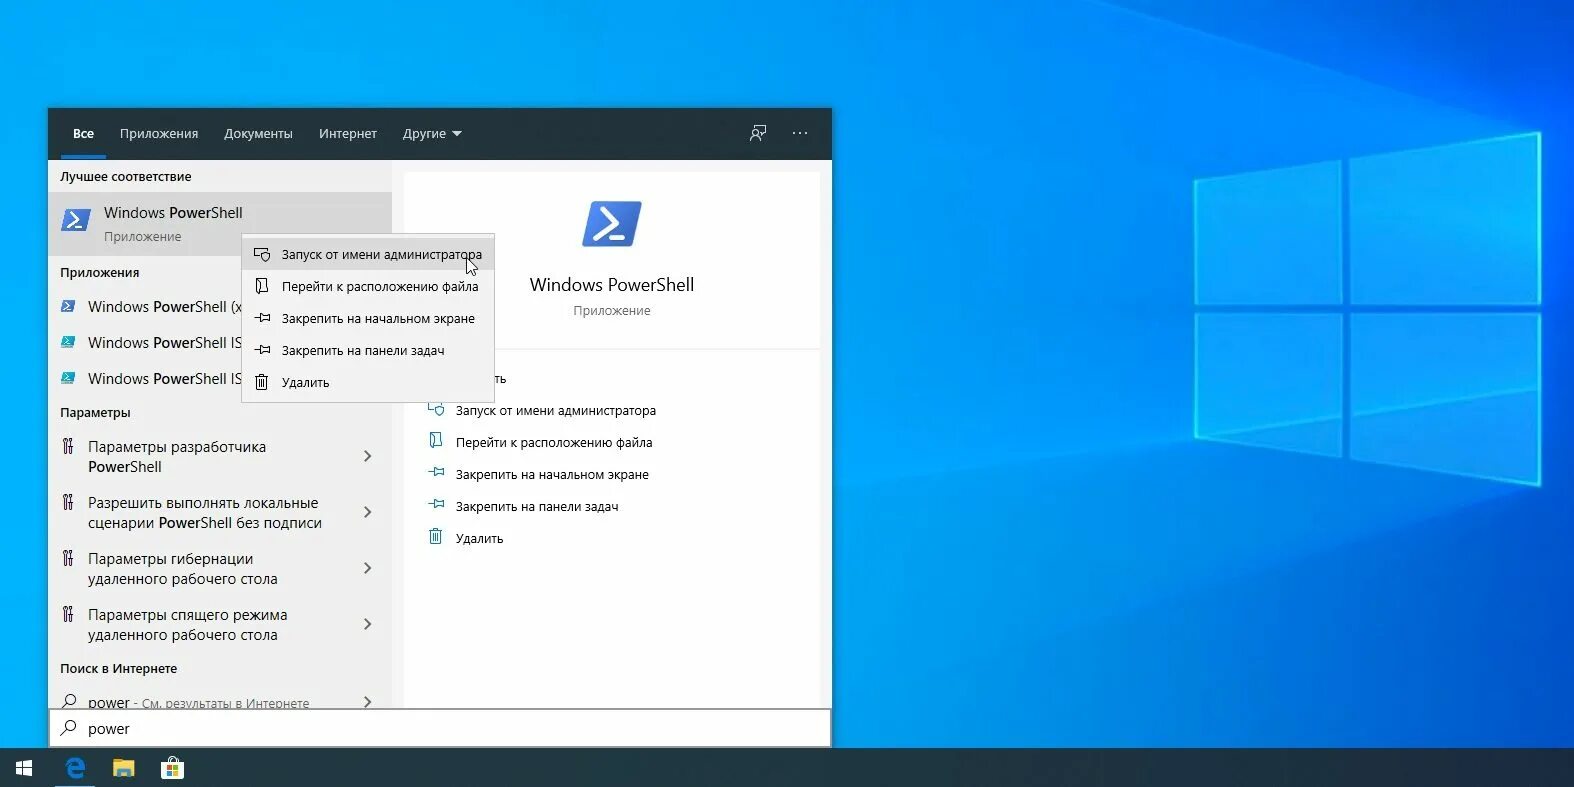Viewport: 1574px width, 787px height.
Task: Click the file location icon in the preview pane
Action: click(x=436, y=441)
